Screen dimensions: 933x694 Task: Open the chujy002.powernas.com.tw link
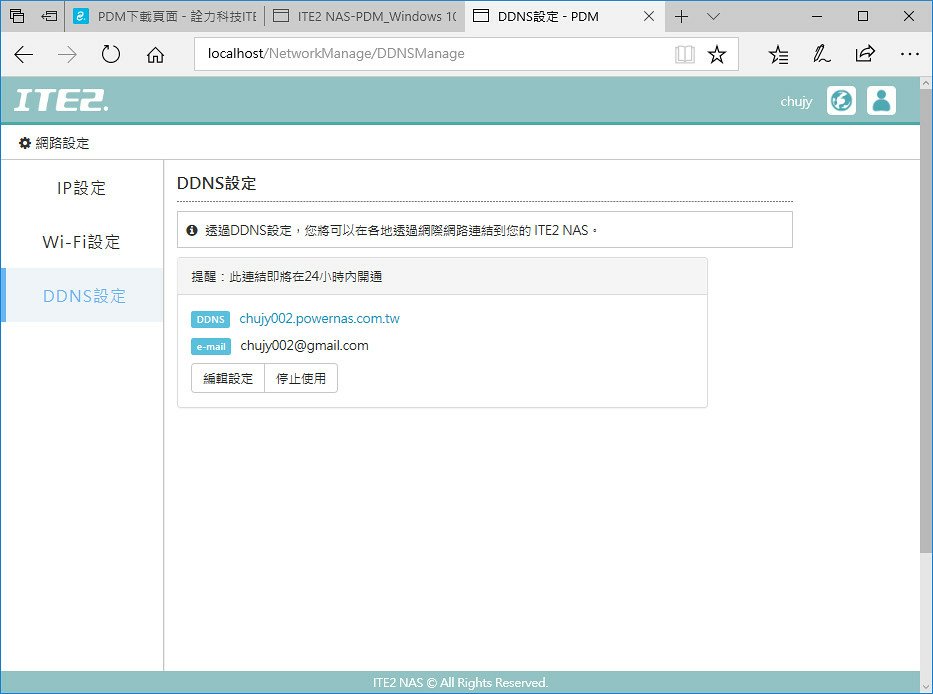click(x=320, y=318)
